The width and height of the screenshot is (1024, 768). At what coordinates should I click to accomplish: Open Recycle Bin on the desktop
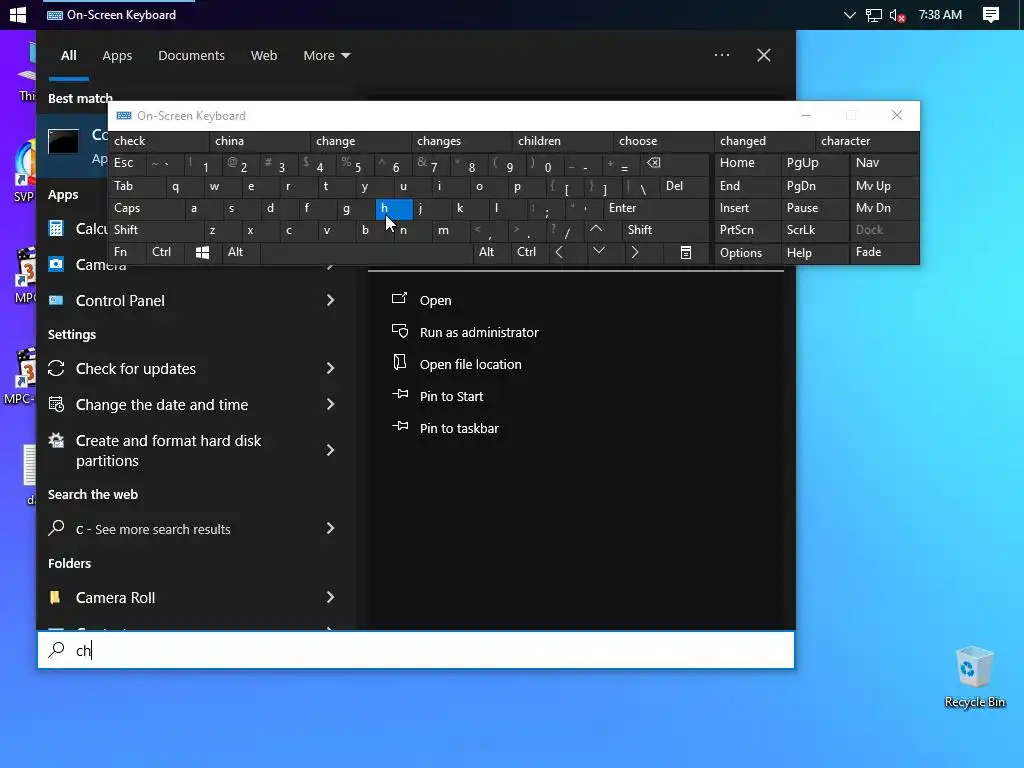(x=974, y=677)
